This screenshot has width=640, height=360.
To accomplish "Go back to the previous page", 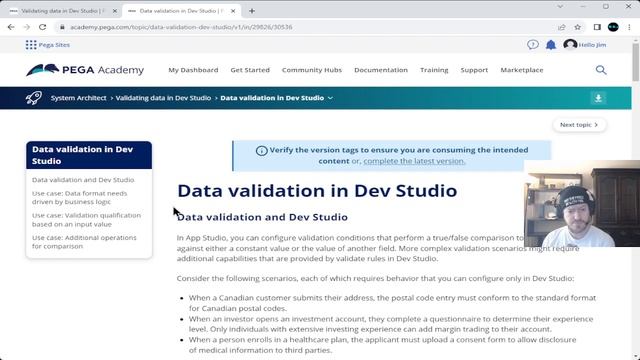I will coord(11,27).
